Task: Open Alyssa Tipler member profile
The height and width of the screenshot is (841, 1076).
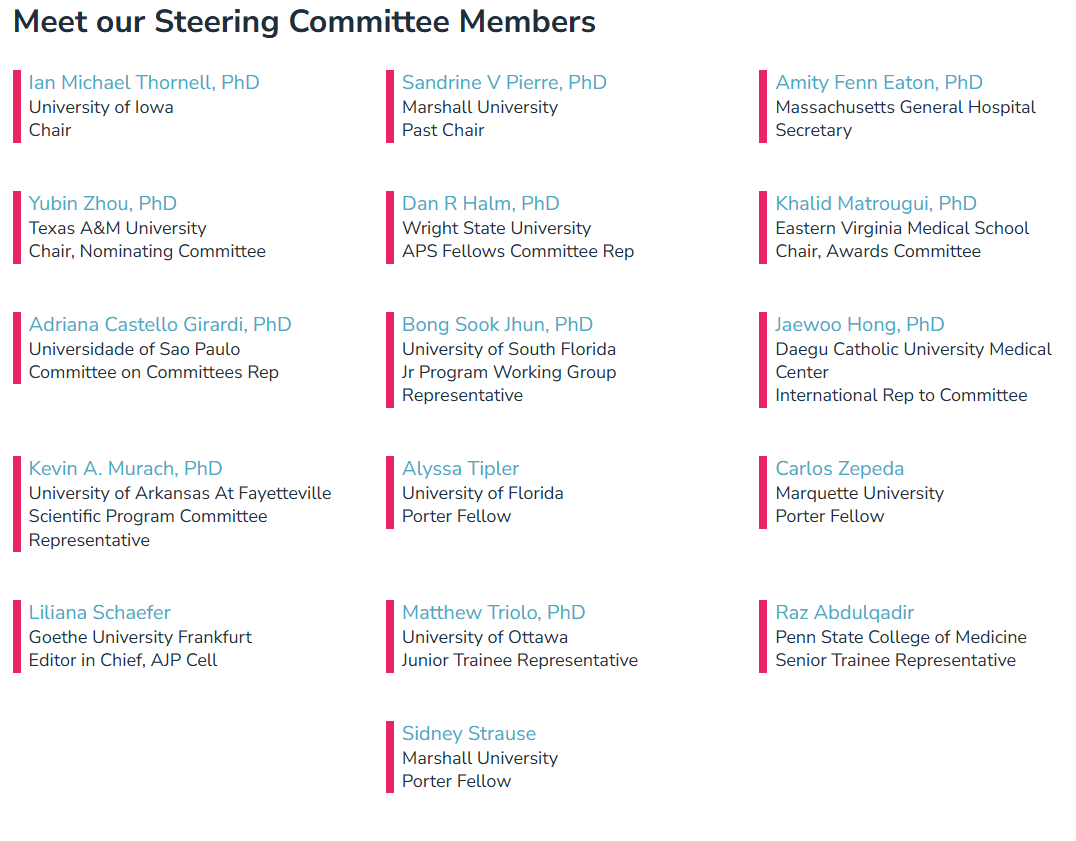Action: pyautogui.click(x=461, y=469)
